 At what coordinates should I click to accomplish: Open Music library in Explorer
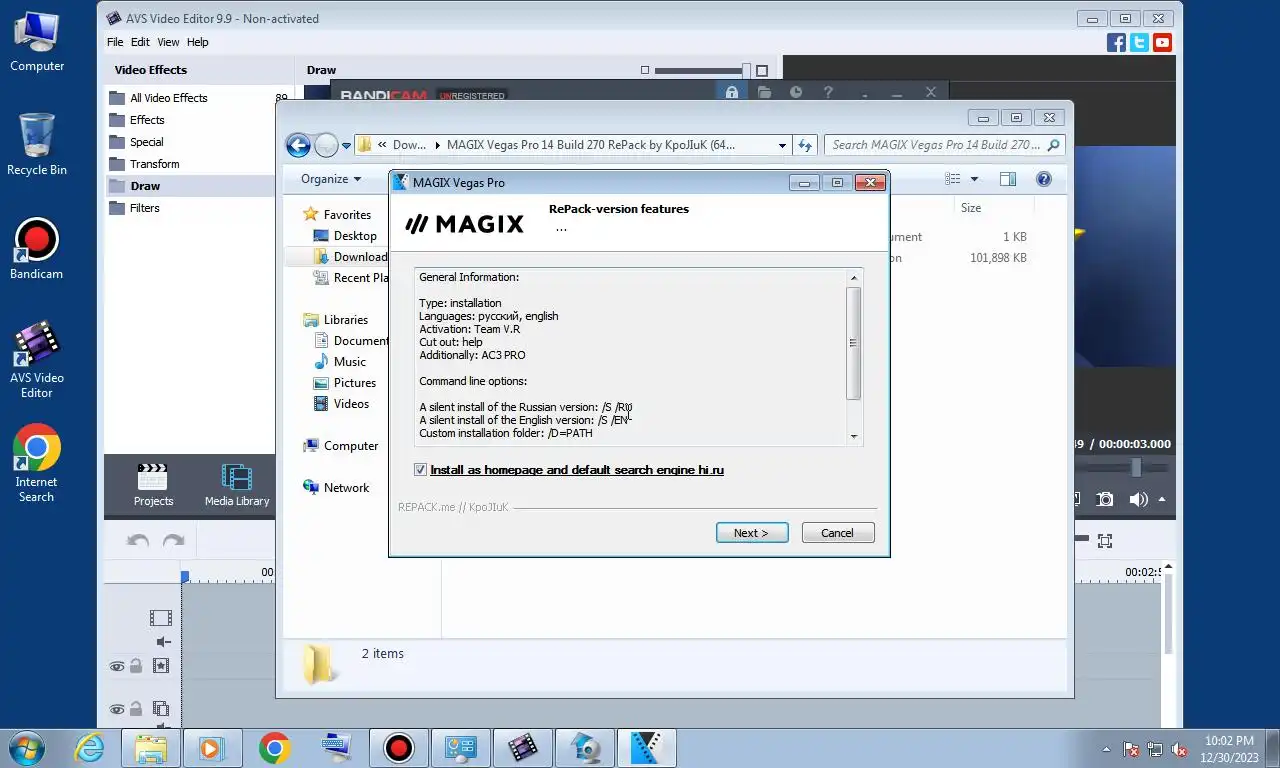click(x=340, y=362)
